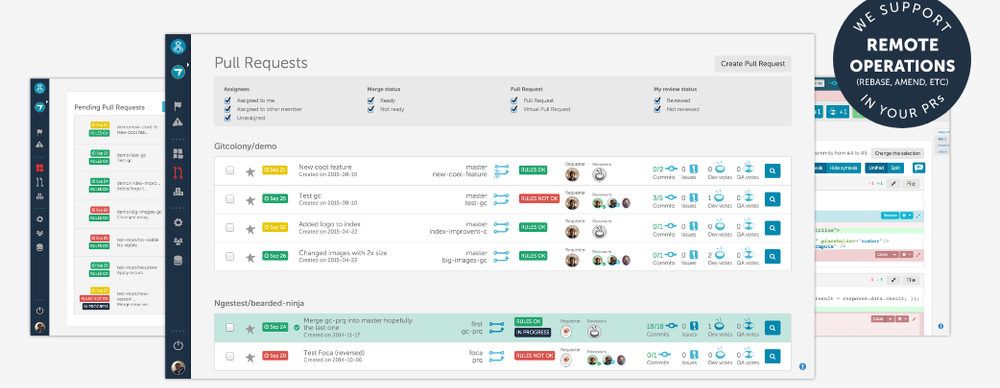The height and width of the screenshot is (388, 1000).
Task: Select the checkbox for New cool feature row
Action: pyautogui.click(x=230, y=171)
